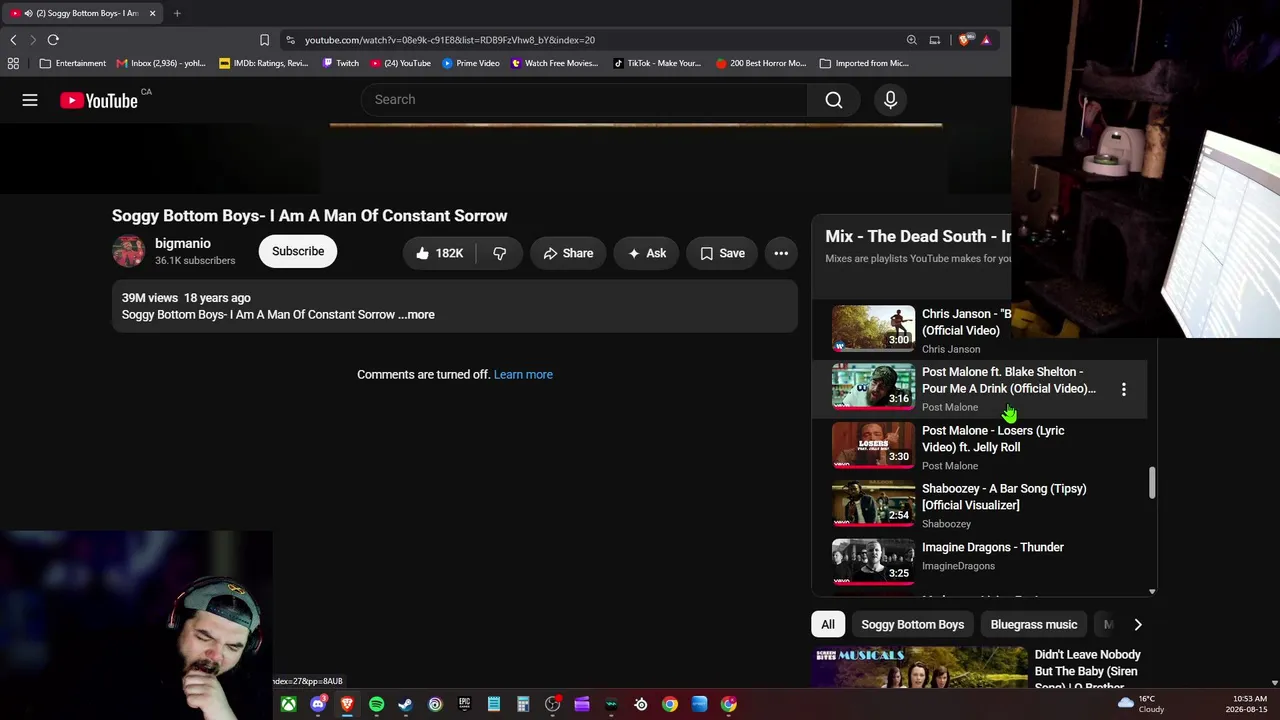Open more actions ellipsis beside Save
Screen dimensions: 1280x720
781,253
